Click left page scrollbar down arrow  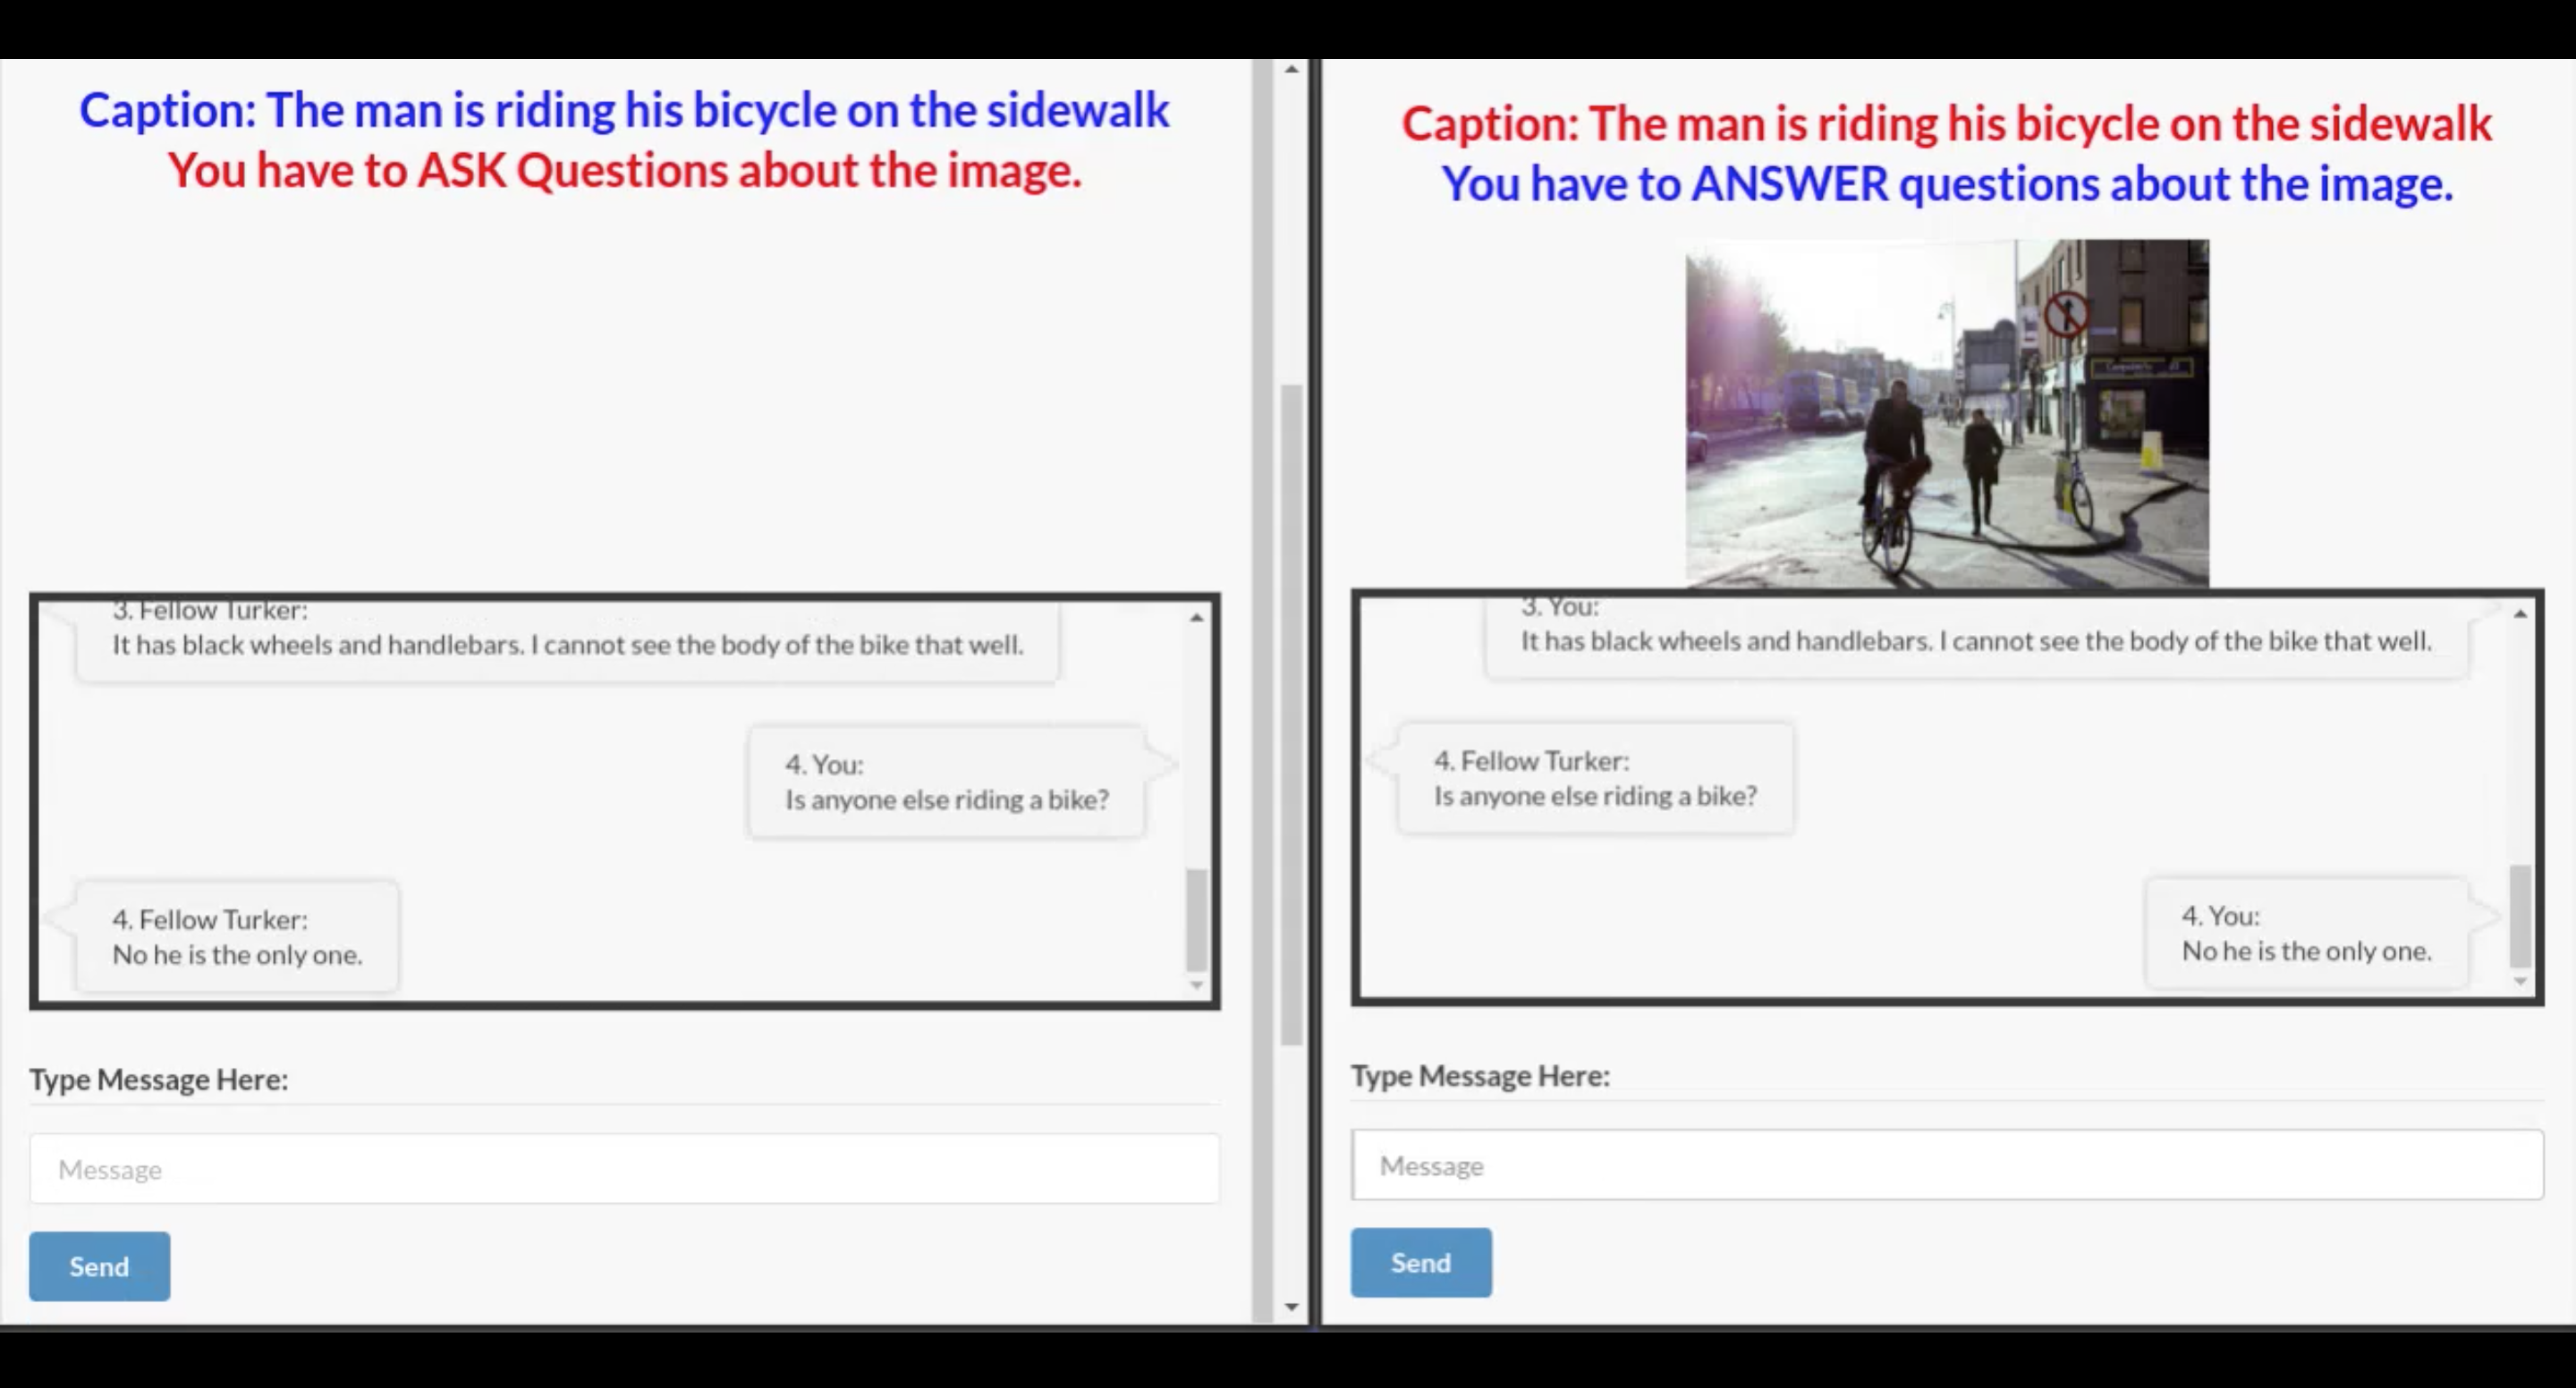(1291, 1306)
